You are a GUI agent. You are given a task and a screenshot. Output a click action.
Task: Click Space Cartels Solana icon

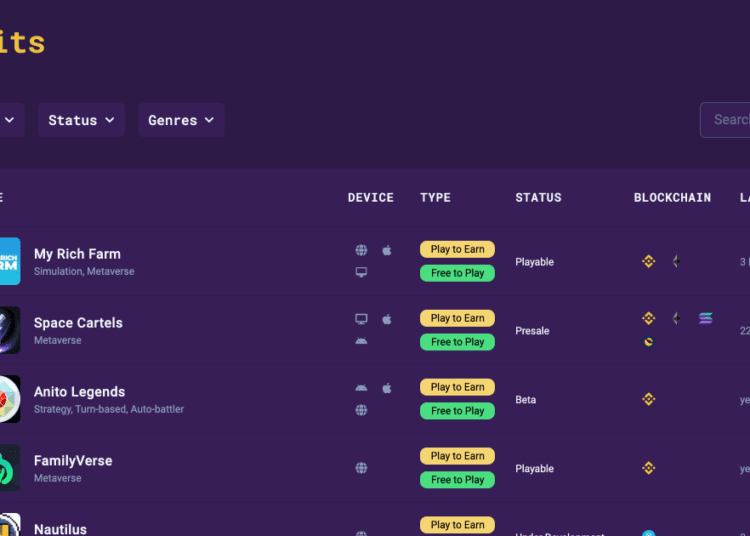pyautogui.click(x=706, y=318)
